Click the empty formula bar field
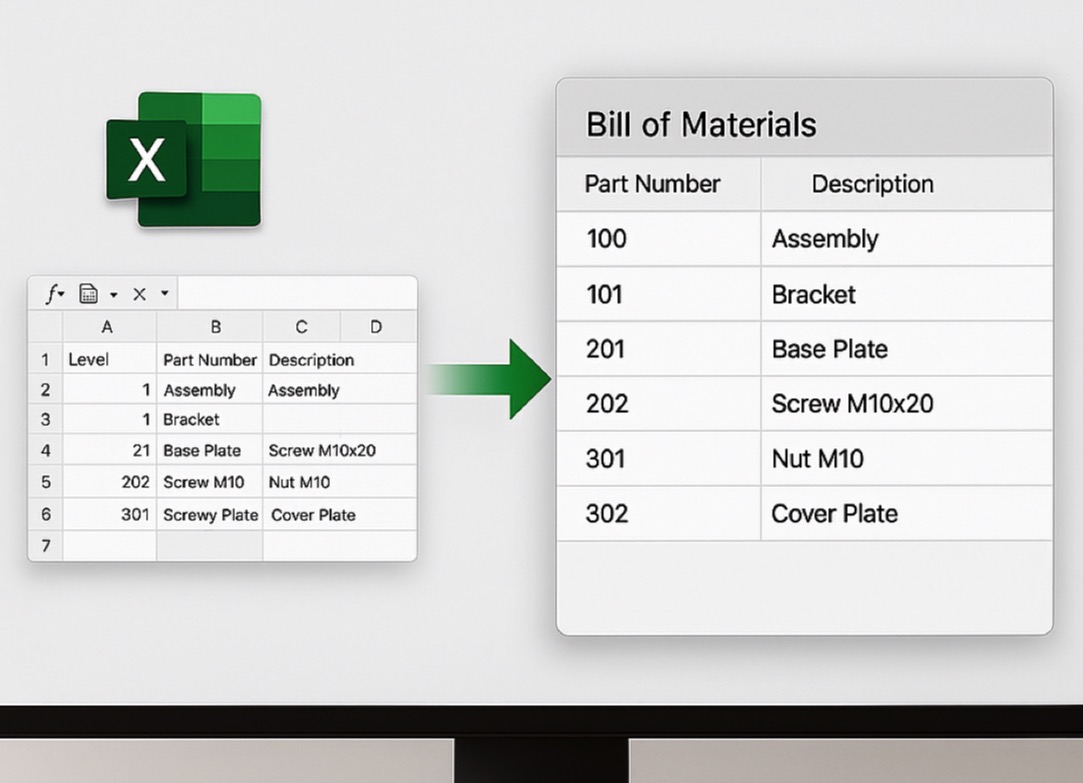The height and width of the screenshot is (783, 1083). click(296, 294)
